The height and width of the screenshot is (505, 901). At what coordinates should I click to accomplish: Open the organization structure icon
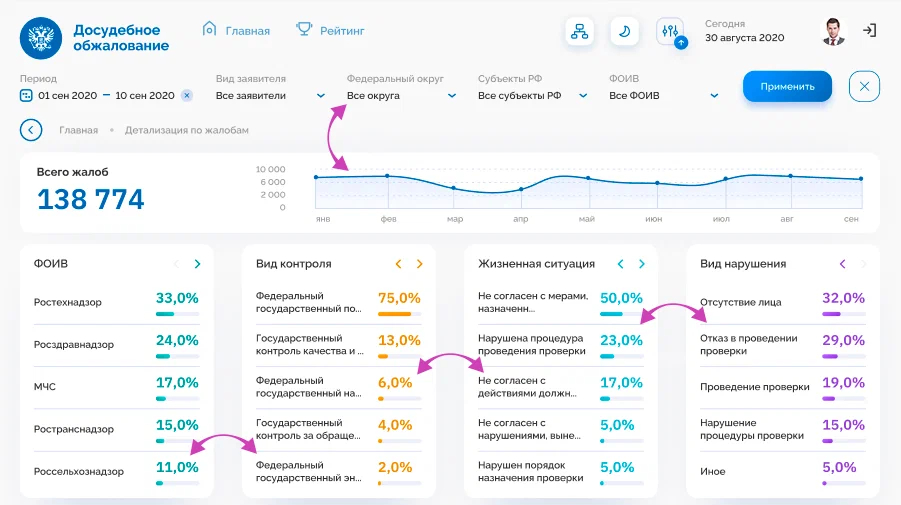click(579, 31)
